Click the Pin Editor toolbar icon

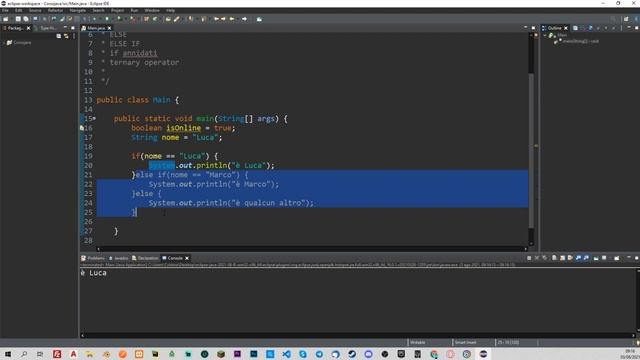(x=259, y=19)
